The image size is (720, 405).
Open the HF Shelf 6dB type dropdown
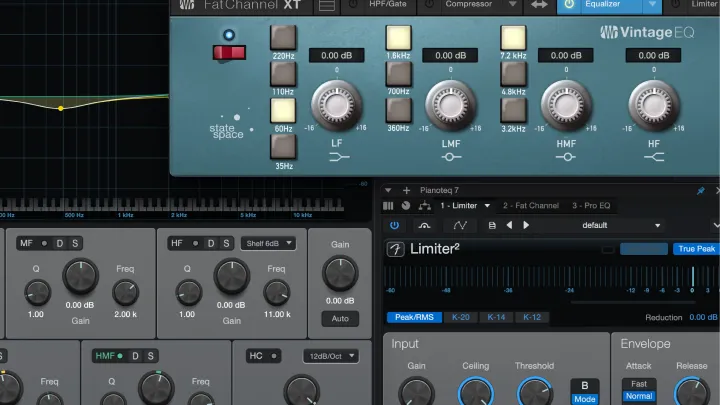(x=268, y=243)
